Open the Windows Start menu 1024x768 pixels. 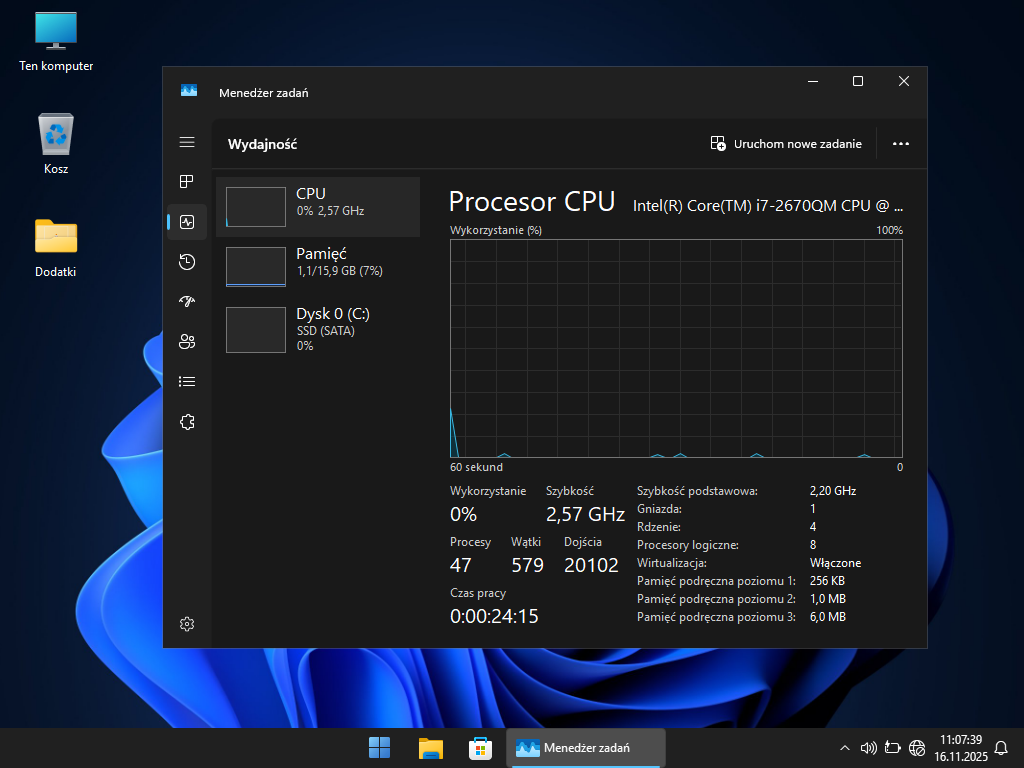coord(380,748)
